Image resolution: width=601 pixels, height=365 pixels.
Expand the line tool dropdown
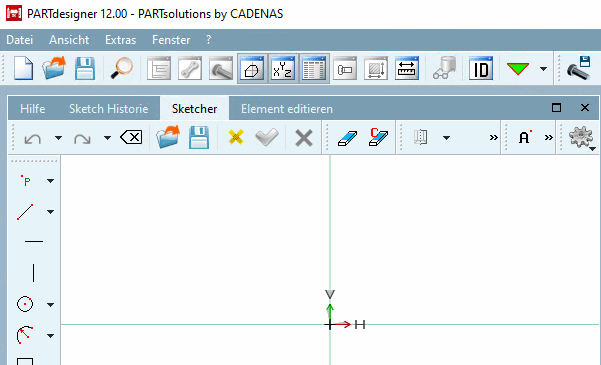[x=51, y=212]
